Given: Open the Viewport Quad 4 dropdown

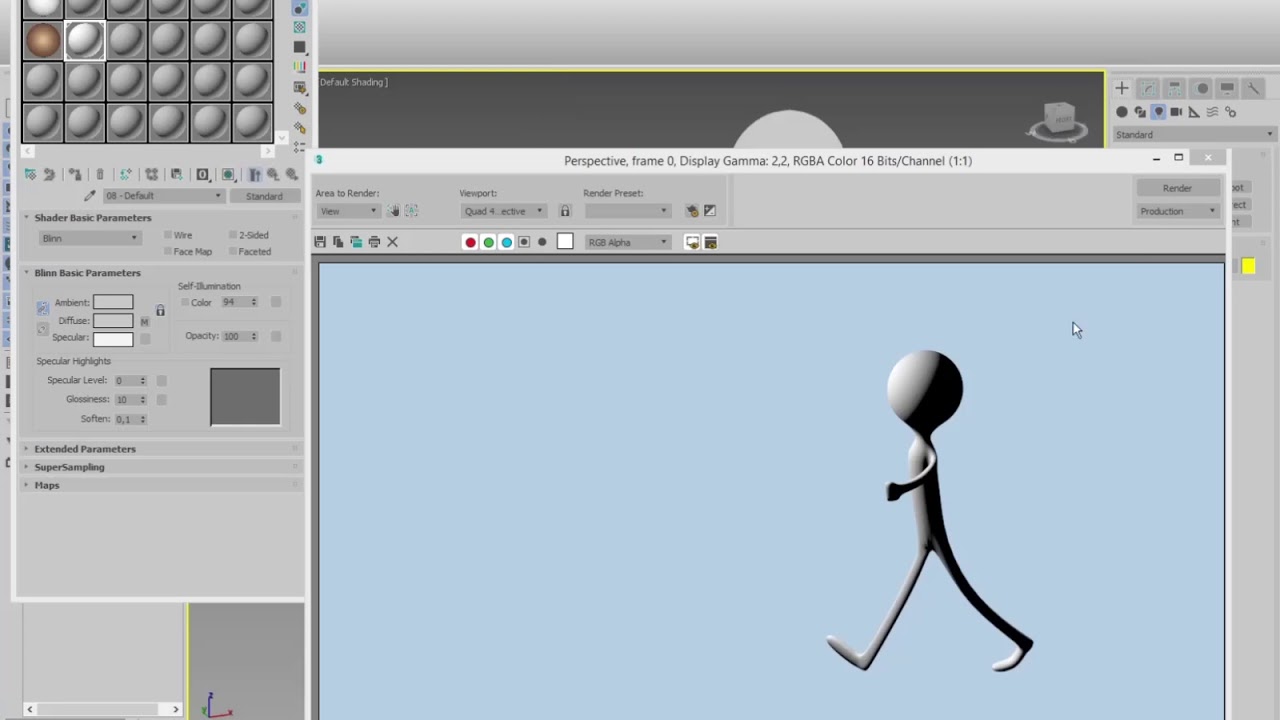Looking at the screenshot, I should pyautogui.click(x=503, y=211).
